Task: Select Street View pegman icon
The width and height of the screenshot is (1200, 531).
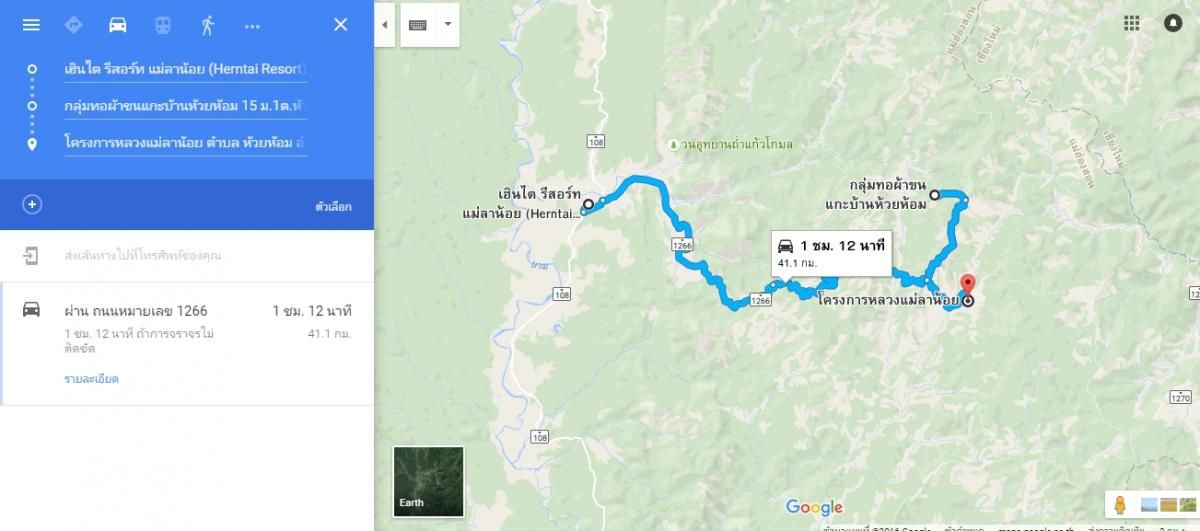Action: coord(1119,503)
